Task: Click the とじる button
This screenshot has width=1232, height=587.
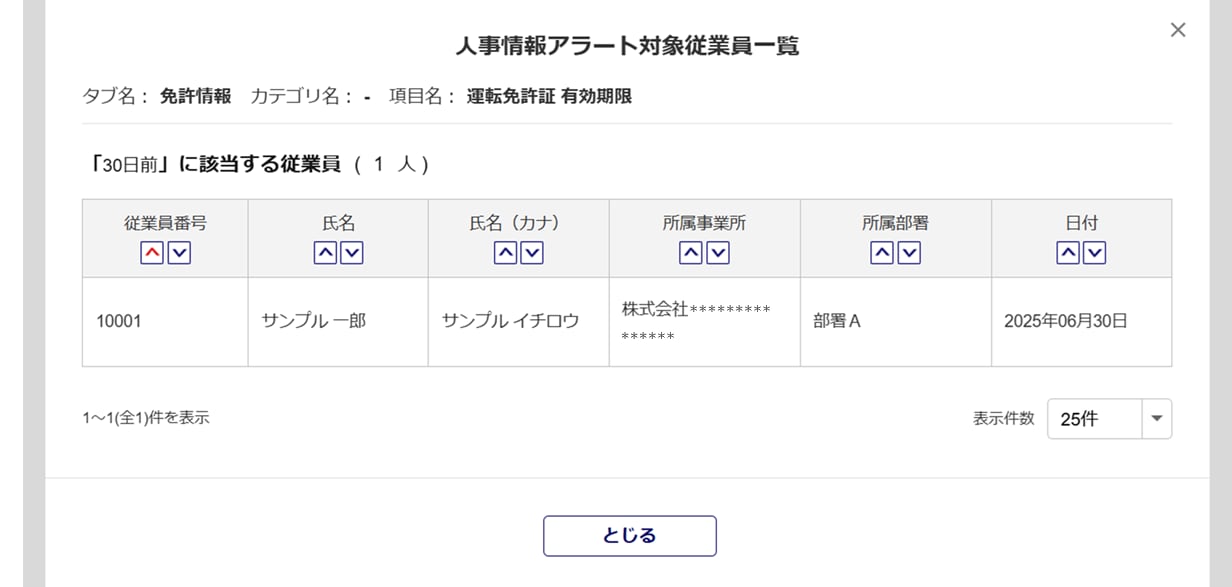Action: point(629,536)
